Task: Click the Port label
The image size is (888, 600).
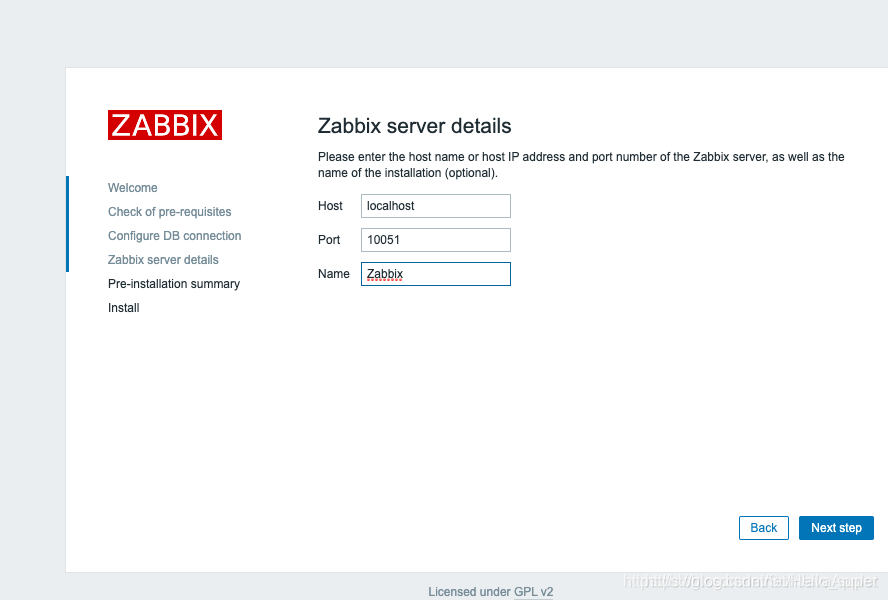Action: (329, 240)
